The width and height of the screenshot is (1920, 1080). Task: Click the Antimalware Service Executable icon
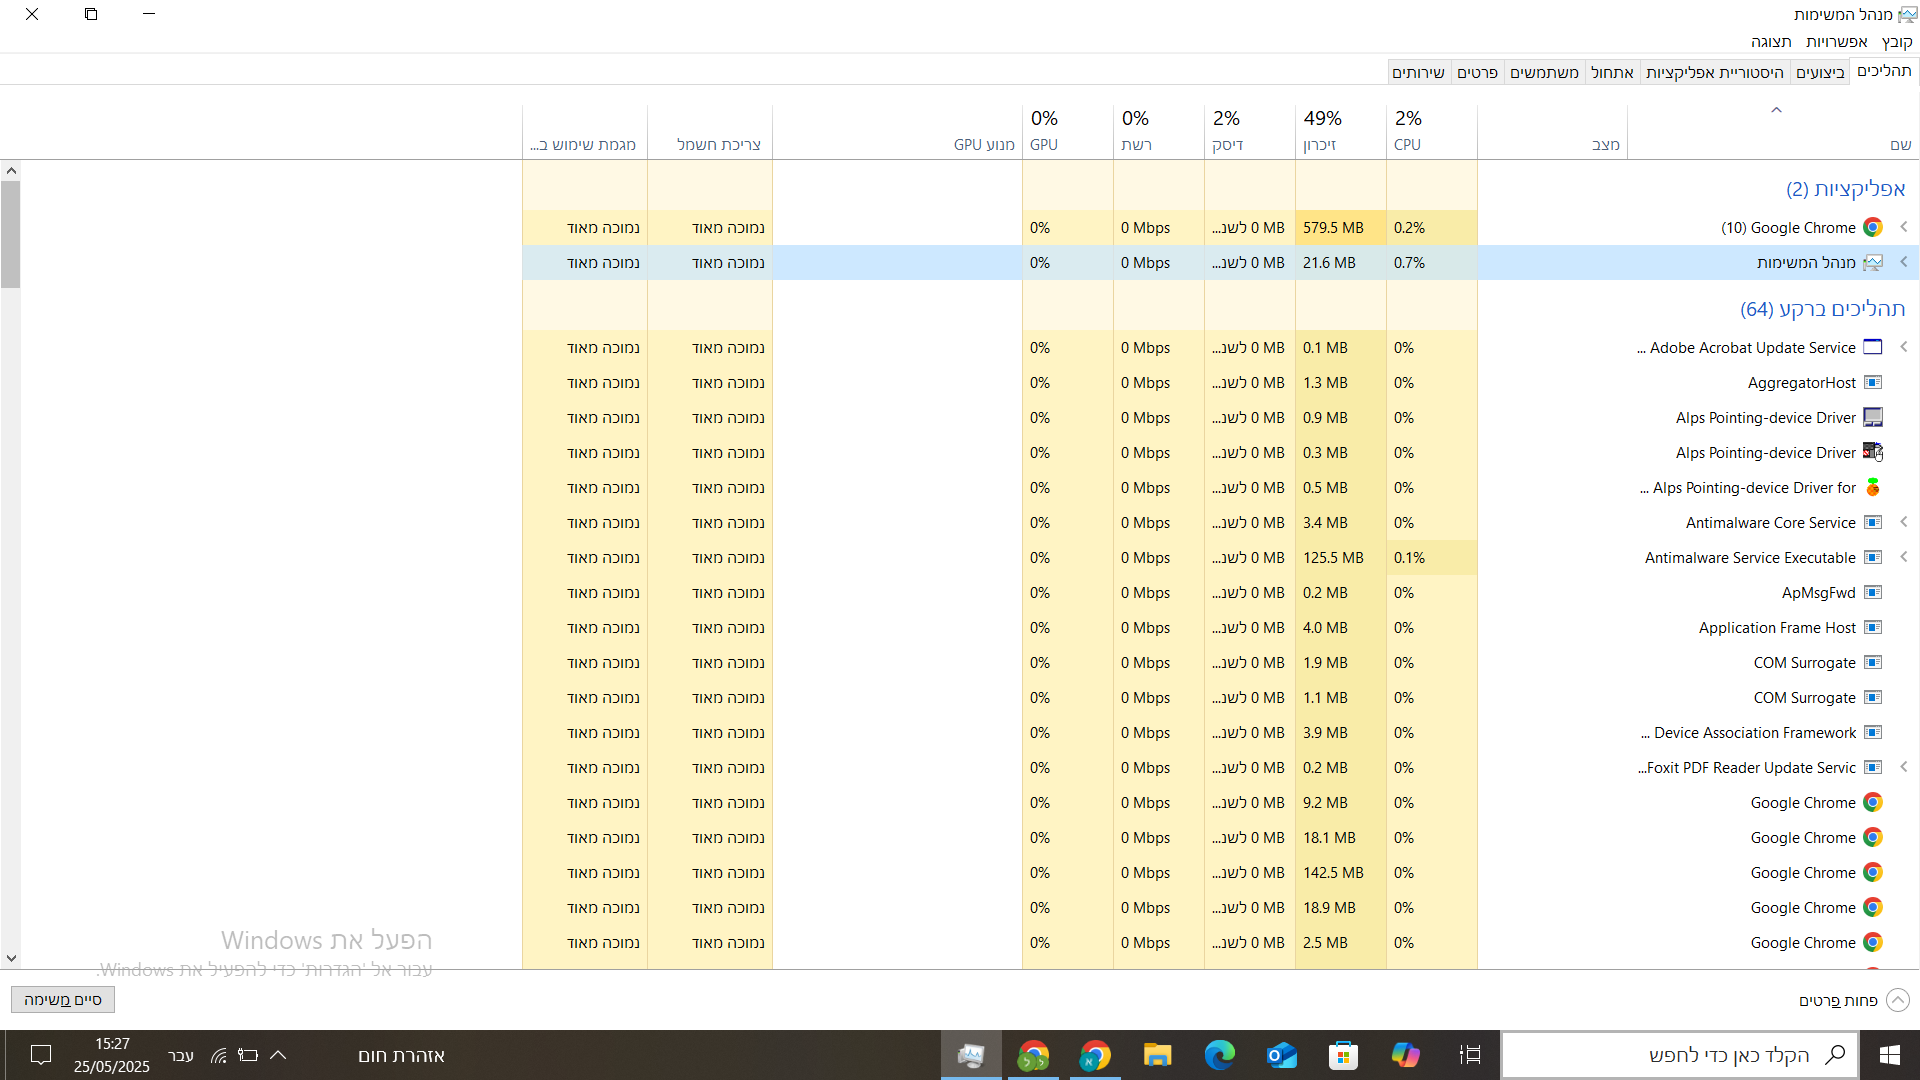coord(1873,558)
